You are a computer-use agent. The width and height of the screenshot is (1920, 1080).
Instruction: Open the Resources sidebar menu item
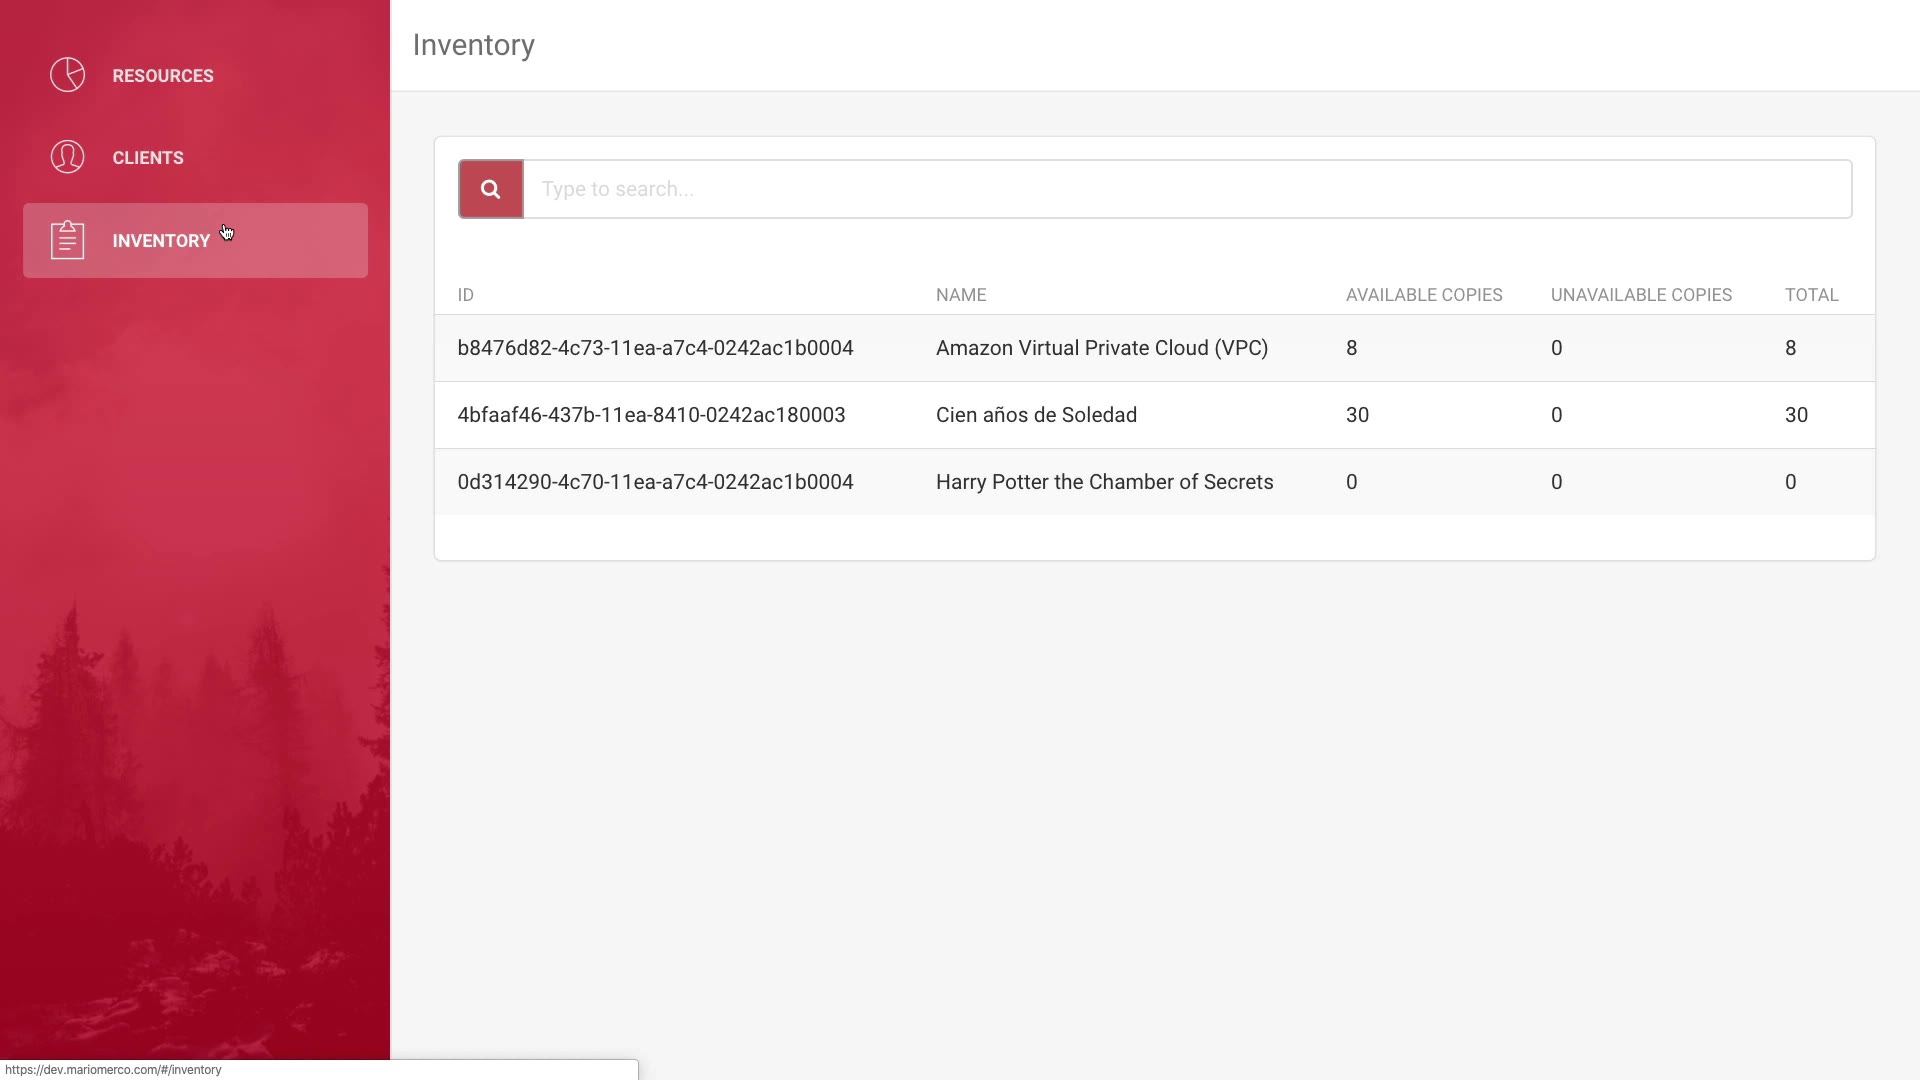(163, 76)
